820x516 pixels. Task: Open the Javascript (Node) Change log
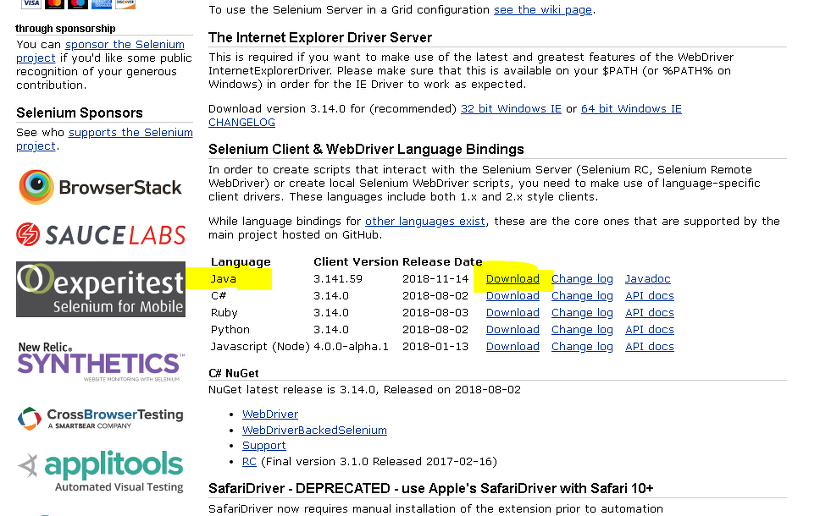coord(582,346)
